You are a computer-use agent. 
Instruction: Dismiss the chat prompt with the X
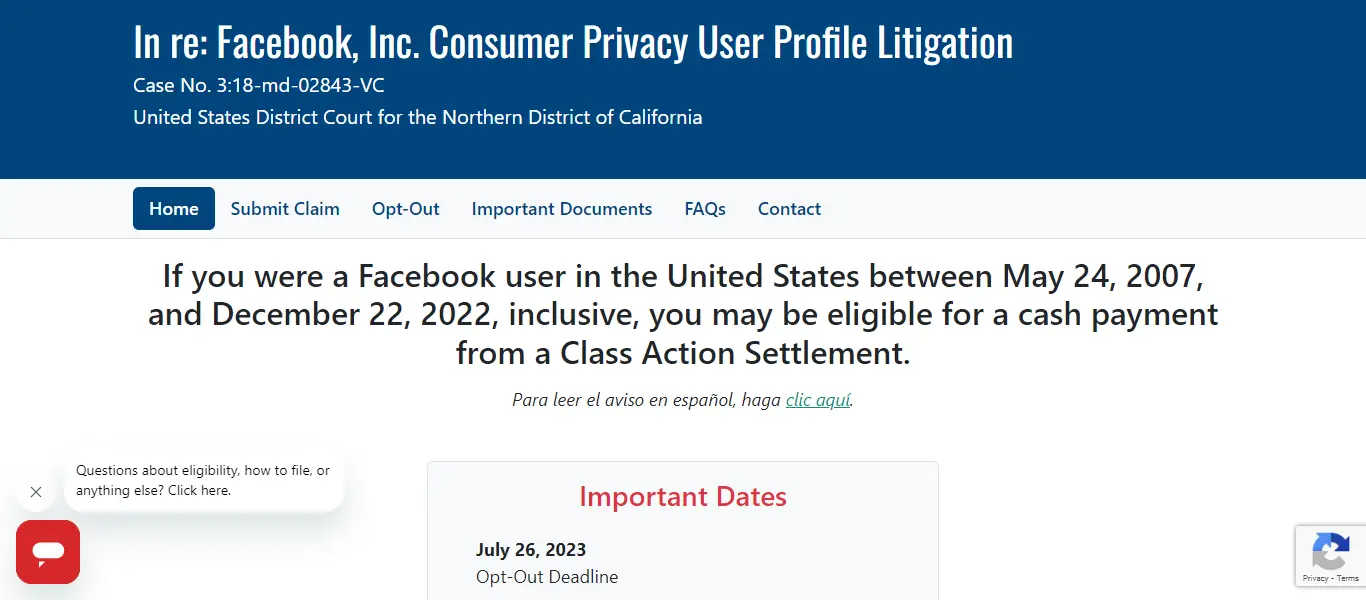click(x=35, y=492)
